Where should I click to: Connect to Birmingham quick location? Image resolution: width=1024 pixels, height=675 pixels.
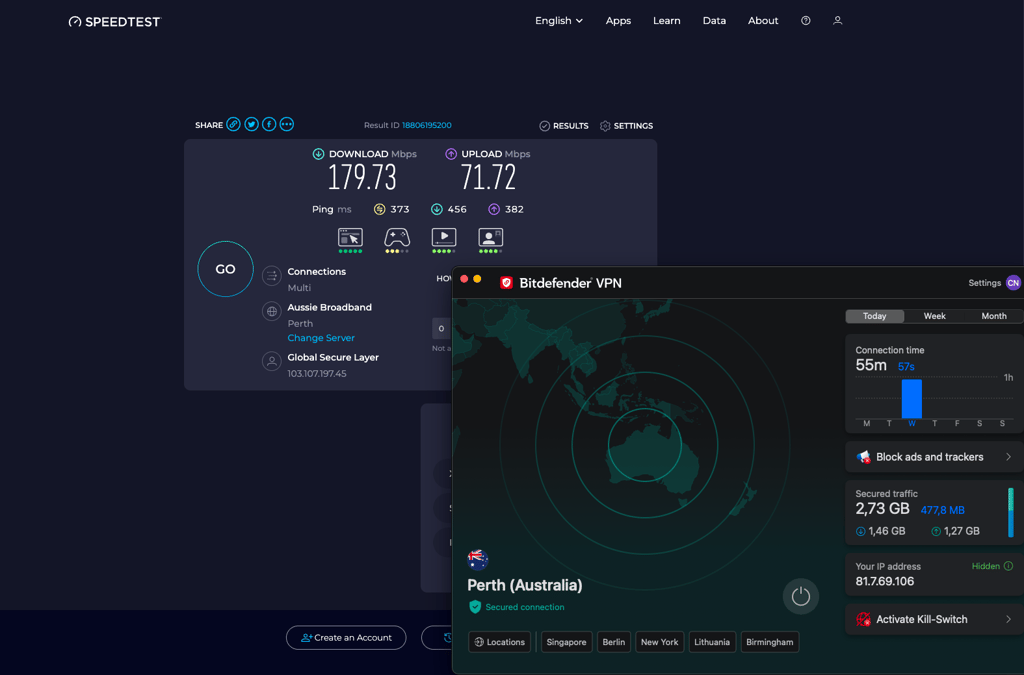(x=770, y=642)
